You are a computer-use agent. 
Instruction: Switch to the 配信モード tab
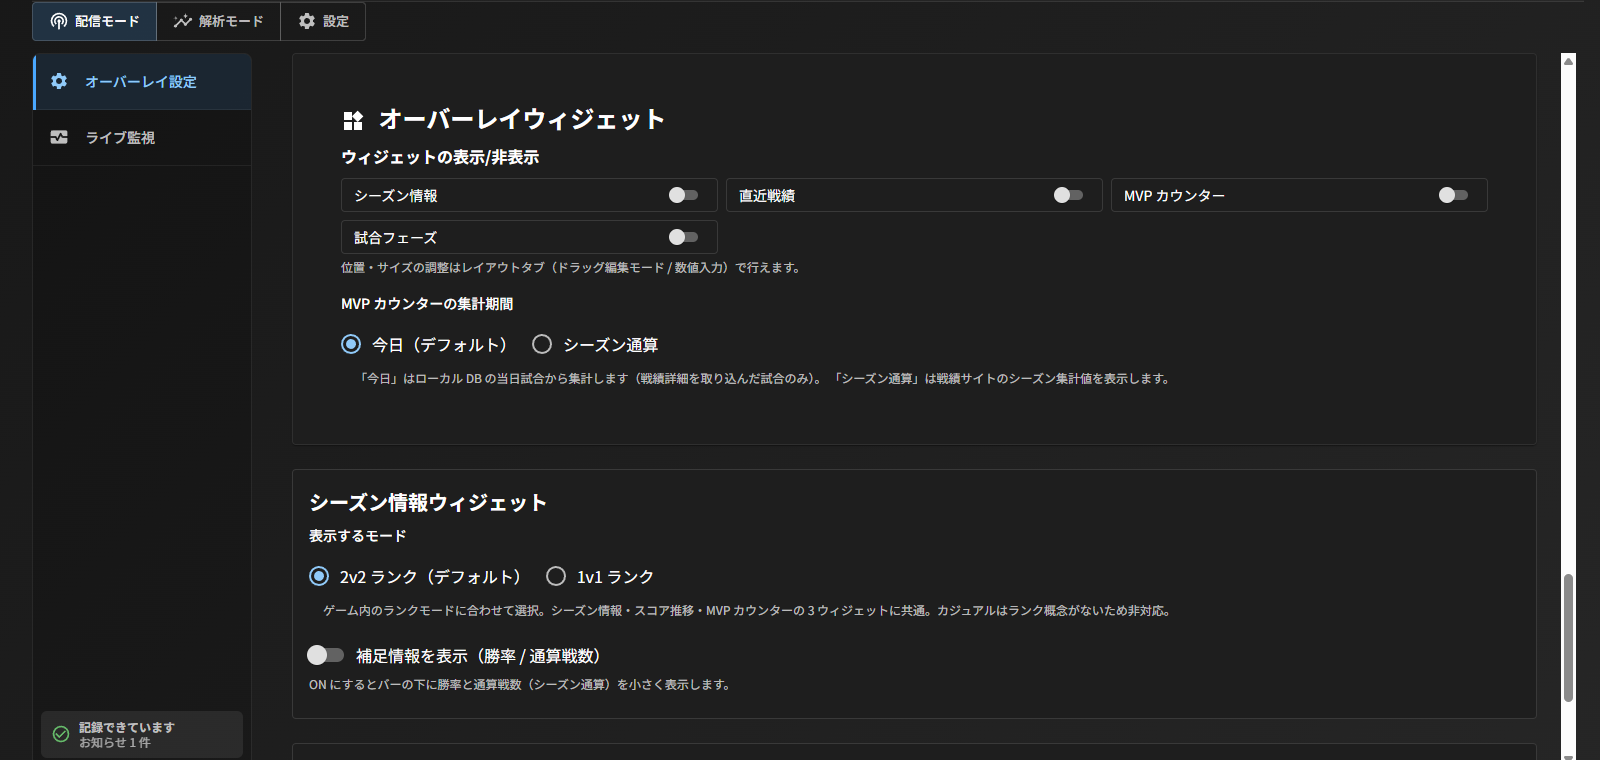pos(95,21)
